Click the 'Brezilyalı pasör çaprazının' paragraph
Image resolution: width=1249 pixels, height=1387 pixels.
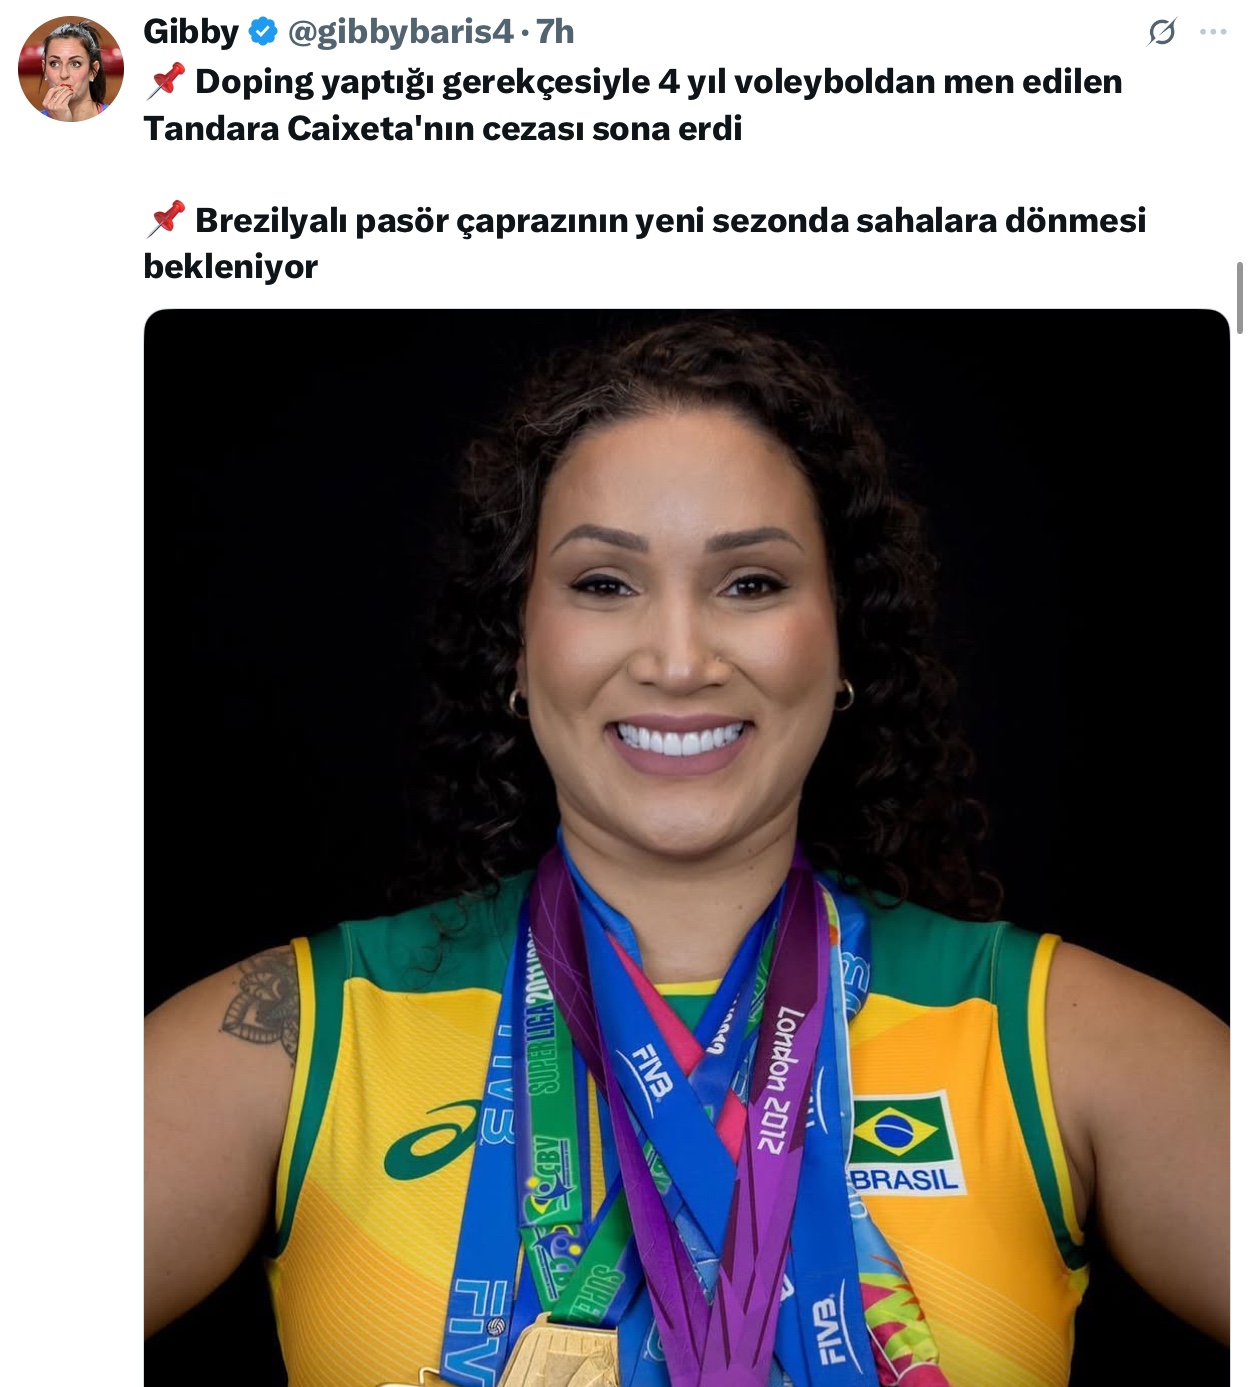click(x=645, y=243)
